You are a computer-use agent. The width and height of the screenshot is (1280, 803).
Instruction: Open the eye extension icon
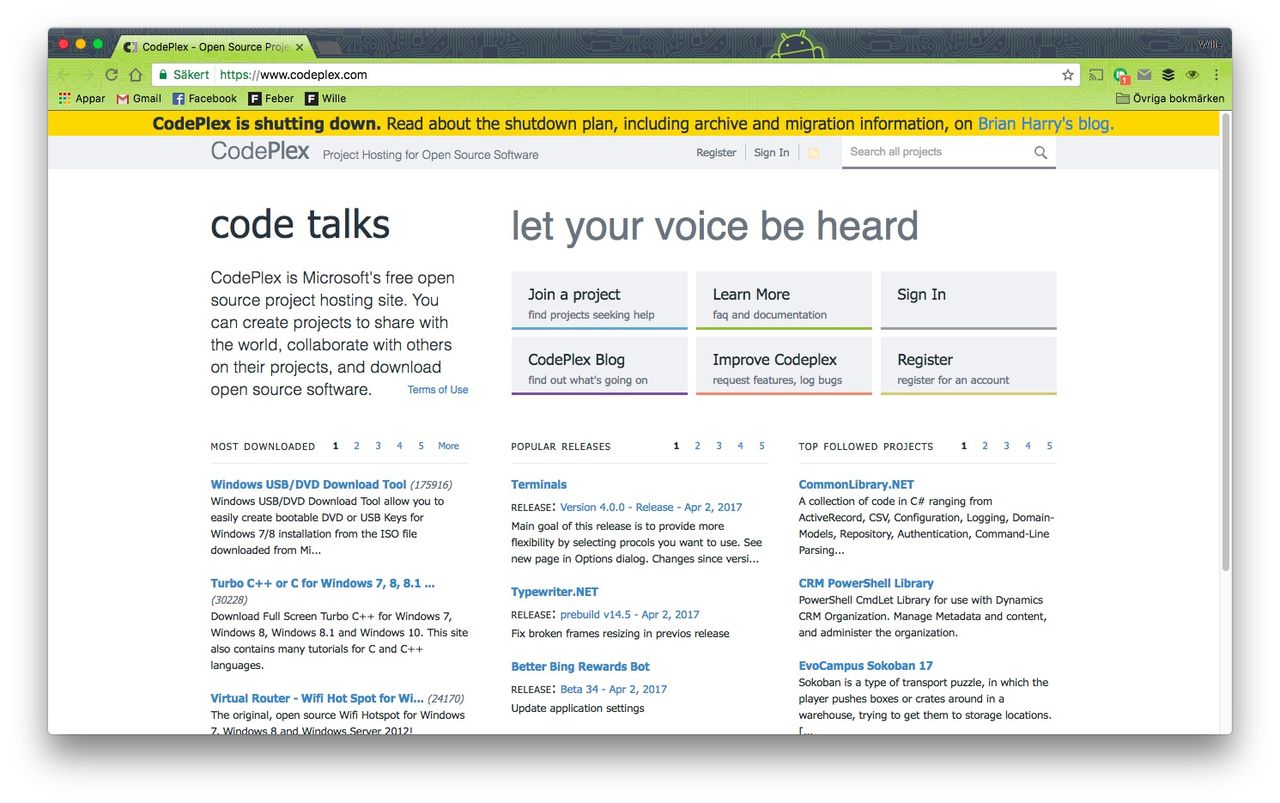click(x=1192, y=75)
